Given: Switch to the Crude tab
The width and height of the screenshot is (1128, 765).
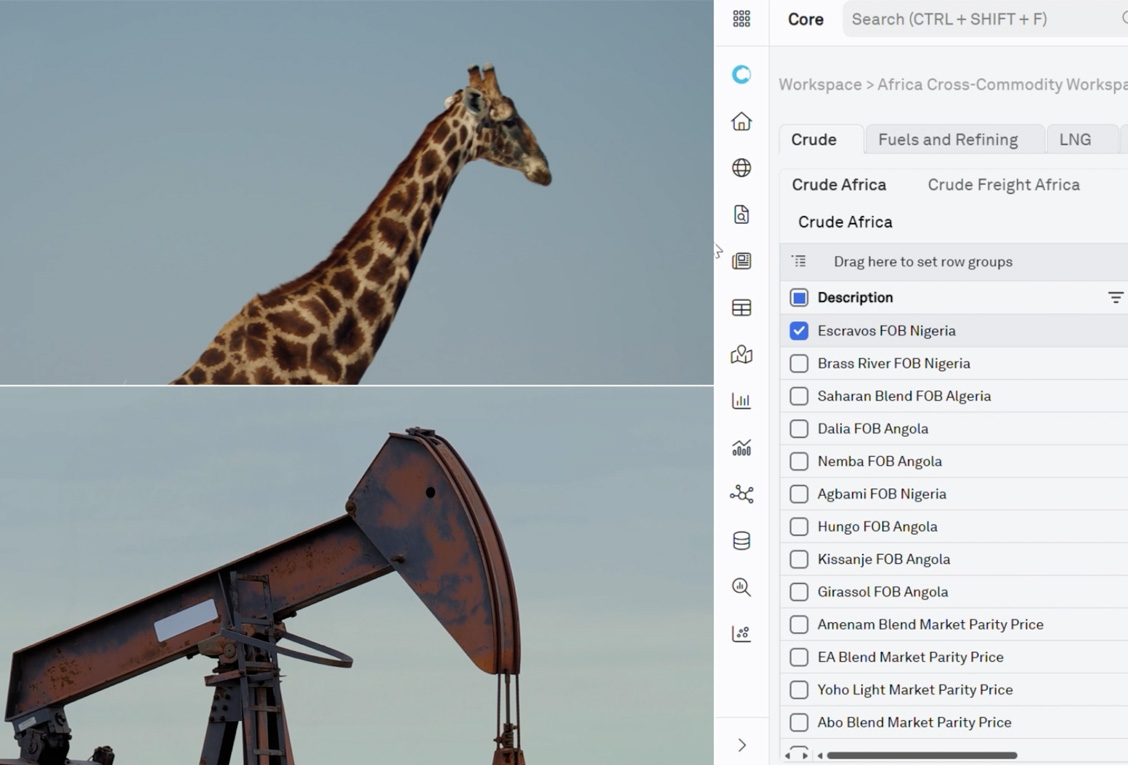Looking at the screenshot, I should (x=822, y=140).
